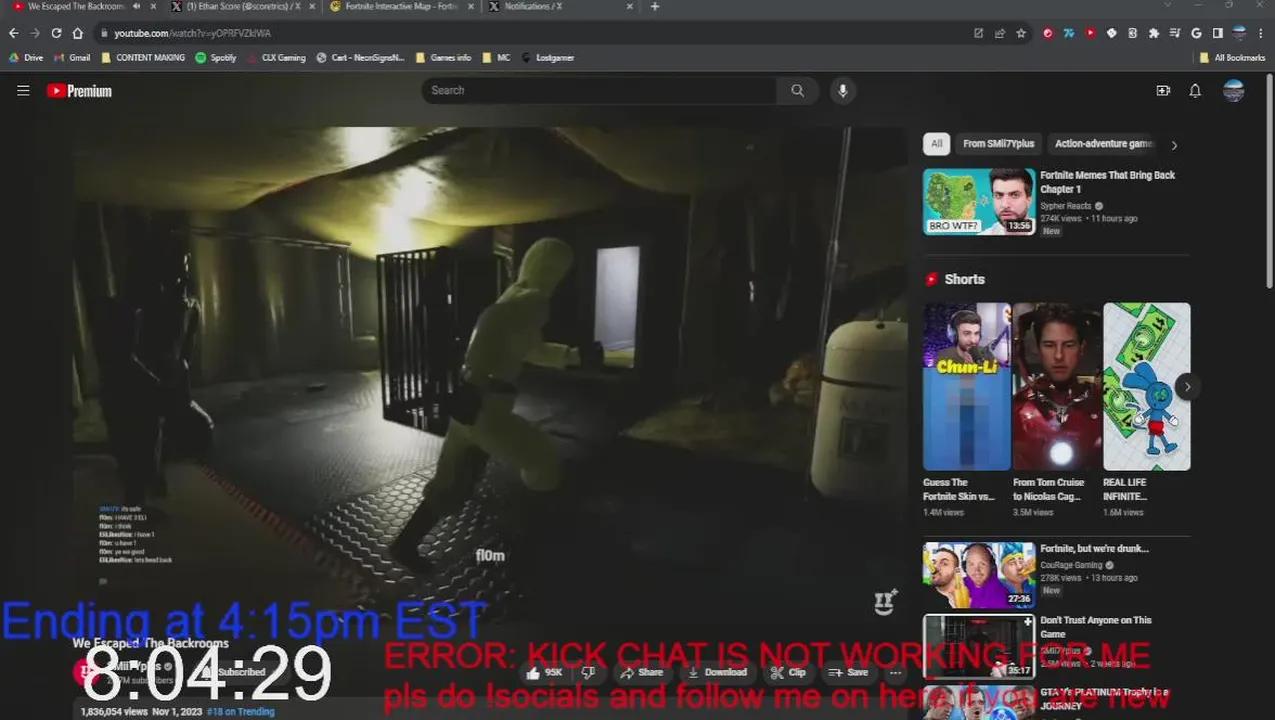Share this page from the address bar icon
1275x720 pixels.
point(999,33)
